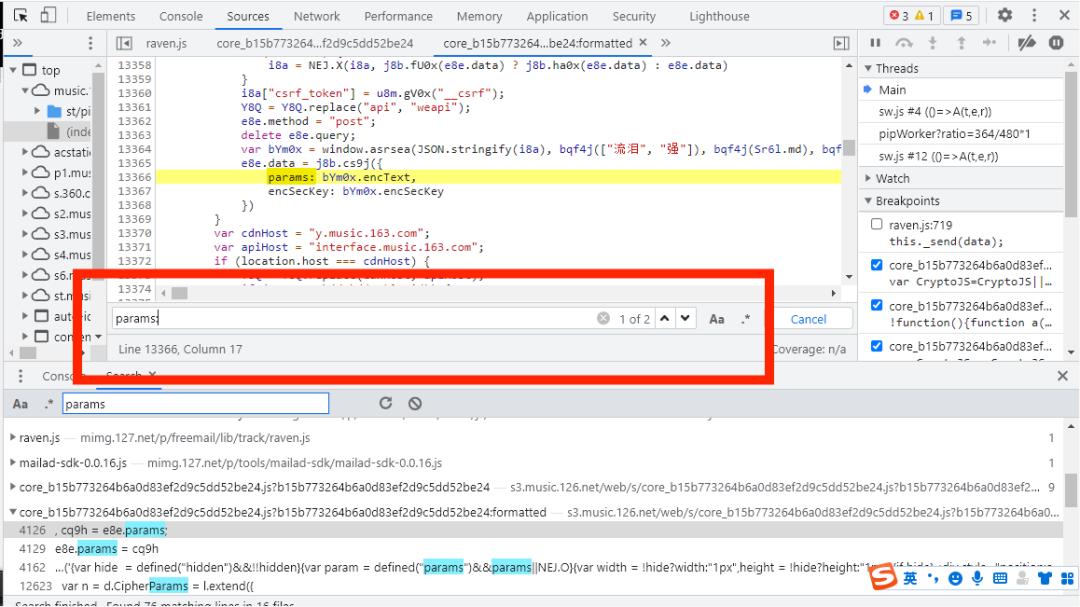The height and width of the screenshot is (607, 1080).
Task: Expand the Watch section
Action: point(892,178)
